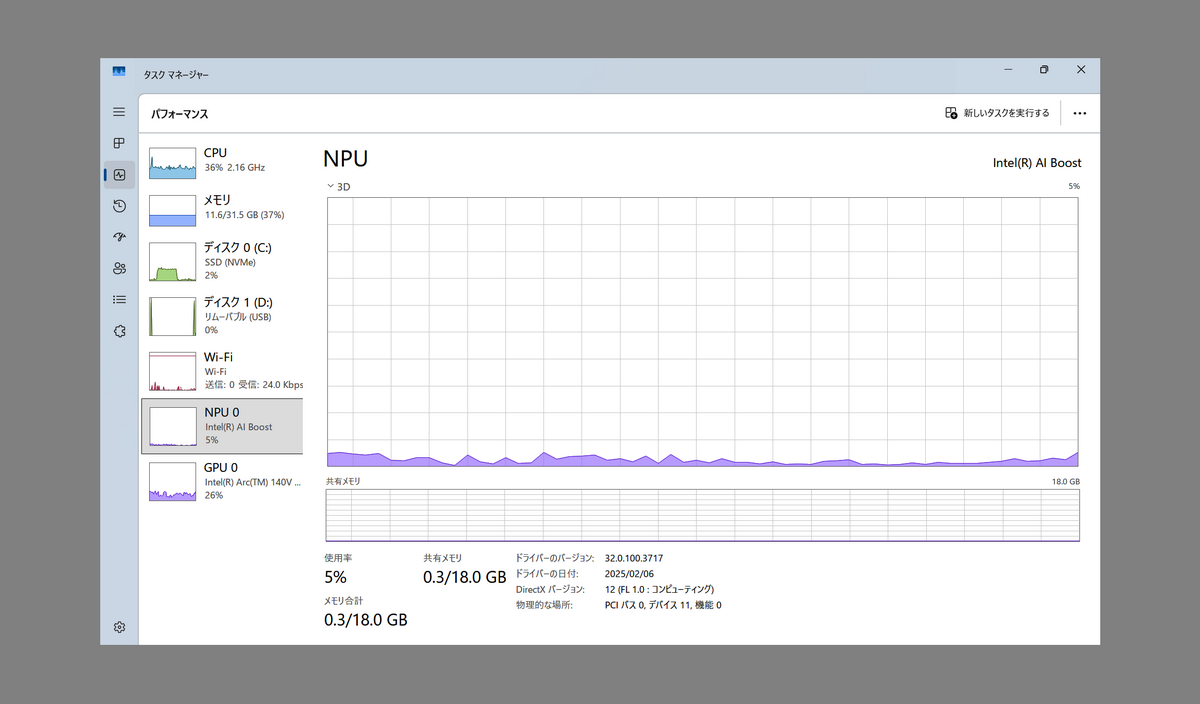Click 0.3/18.0 GB under メモリ合計

point(366,620)
